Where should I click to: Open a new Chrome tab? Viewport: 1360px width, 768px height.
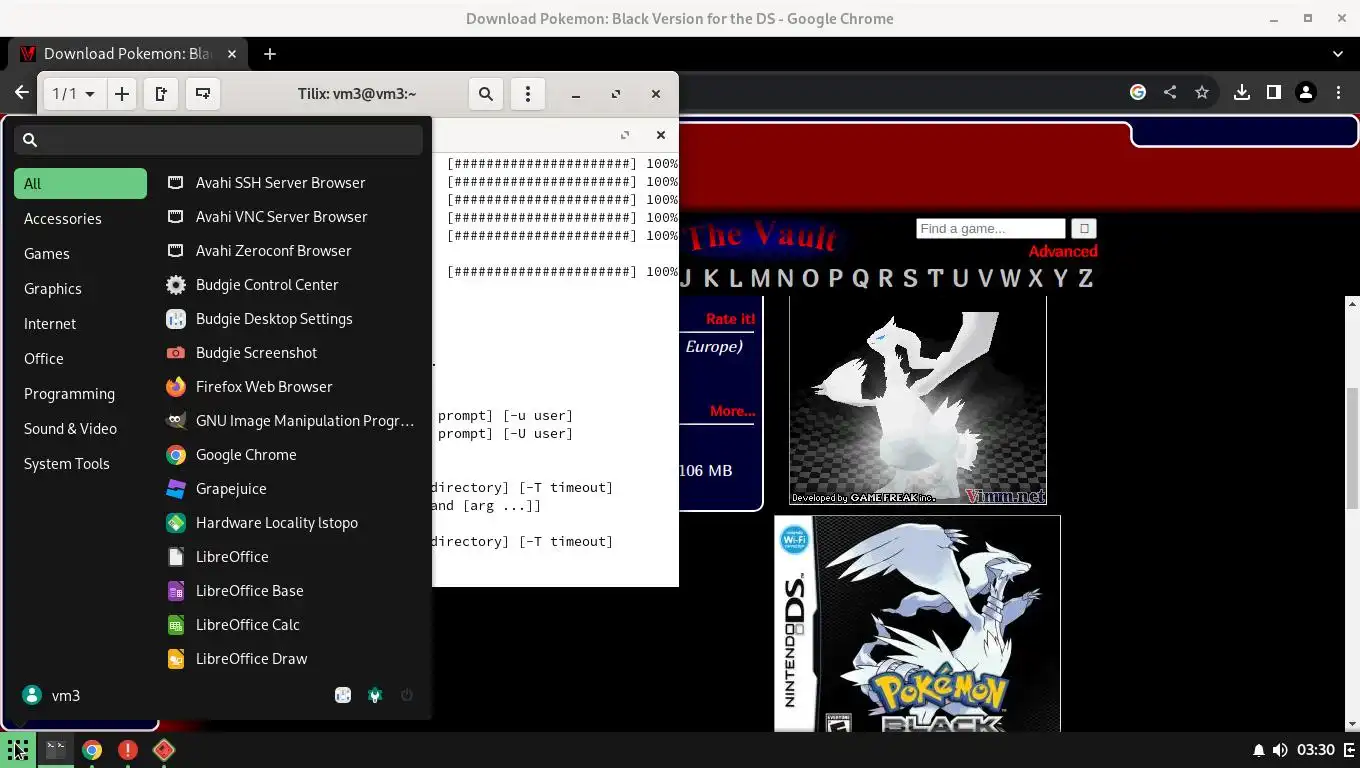point(270,54)
